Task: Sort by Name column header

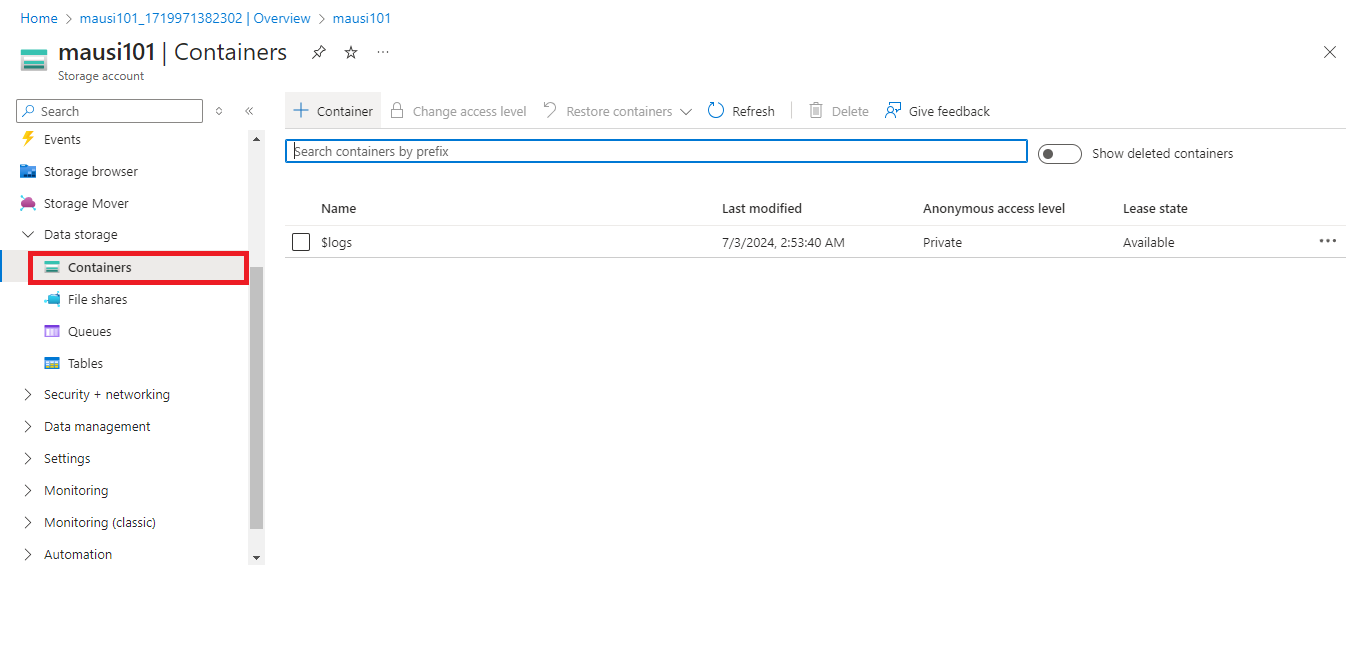Action: coord(339,209)
